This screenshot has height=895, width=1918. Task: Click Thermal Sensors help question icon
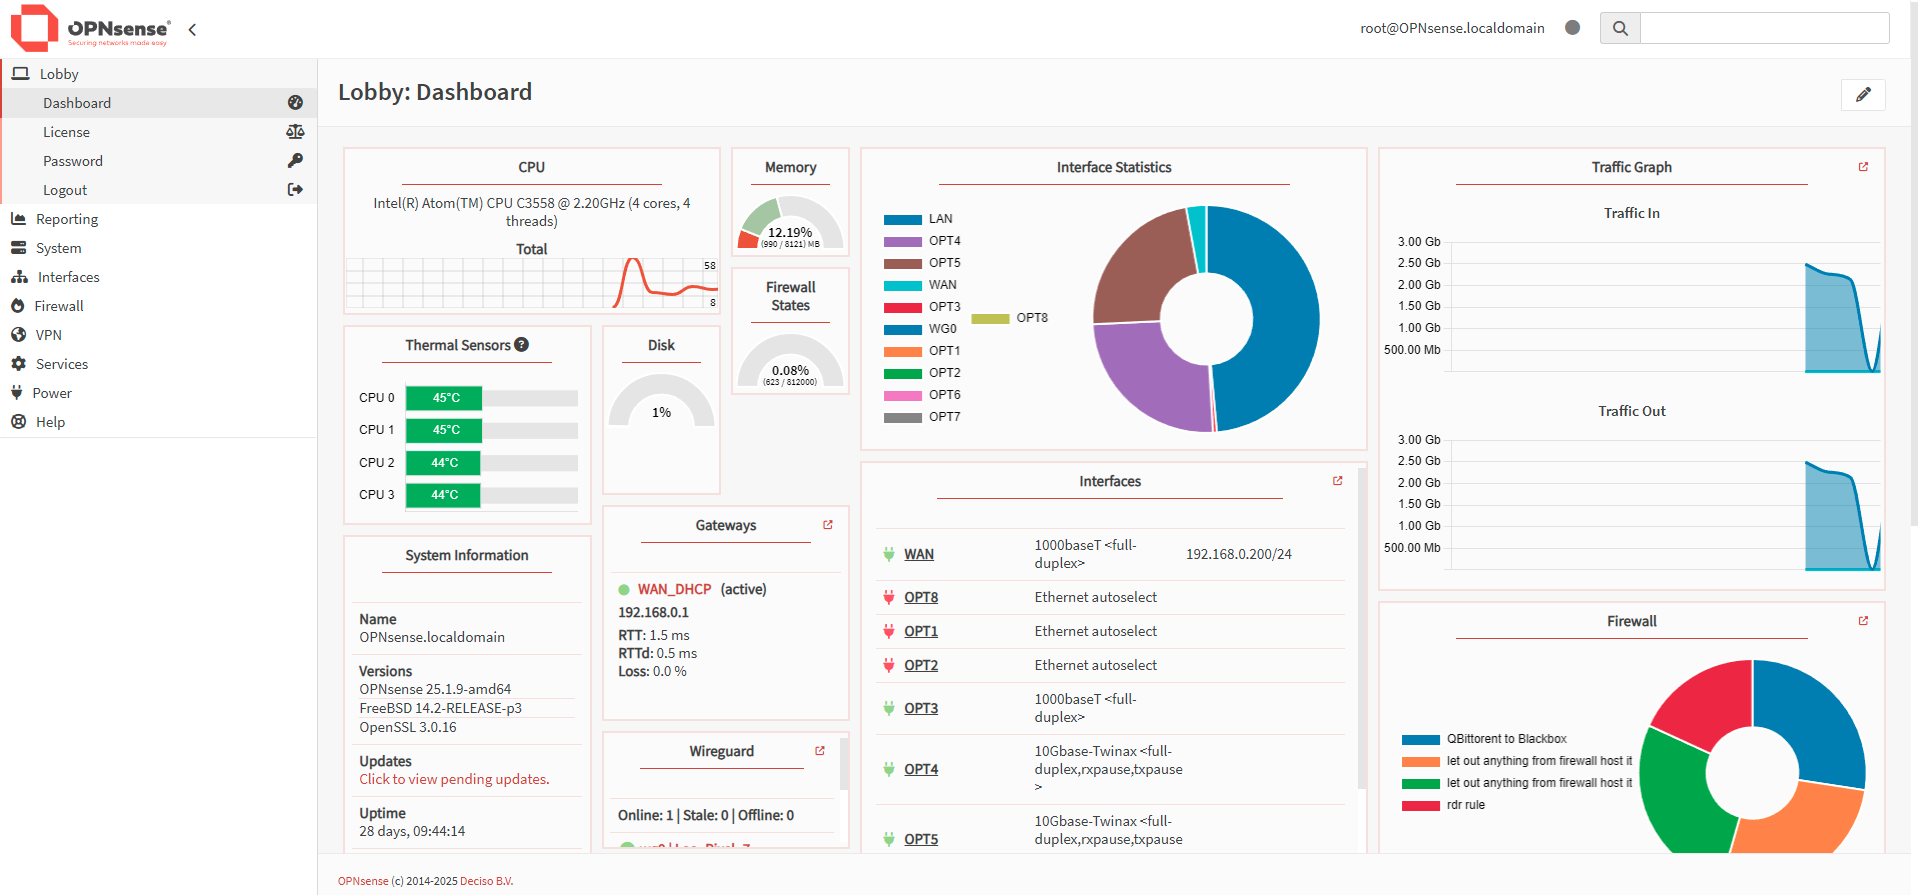tap(521, 345)
